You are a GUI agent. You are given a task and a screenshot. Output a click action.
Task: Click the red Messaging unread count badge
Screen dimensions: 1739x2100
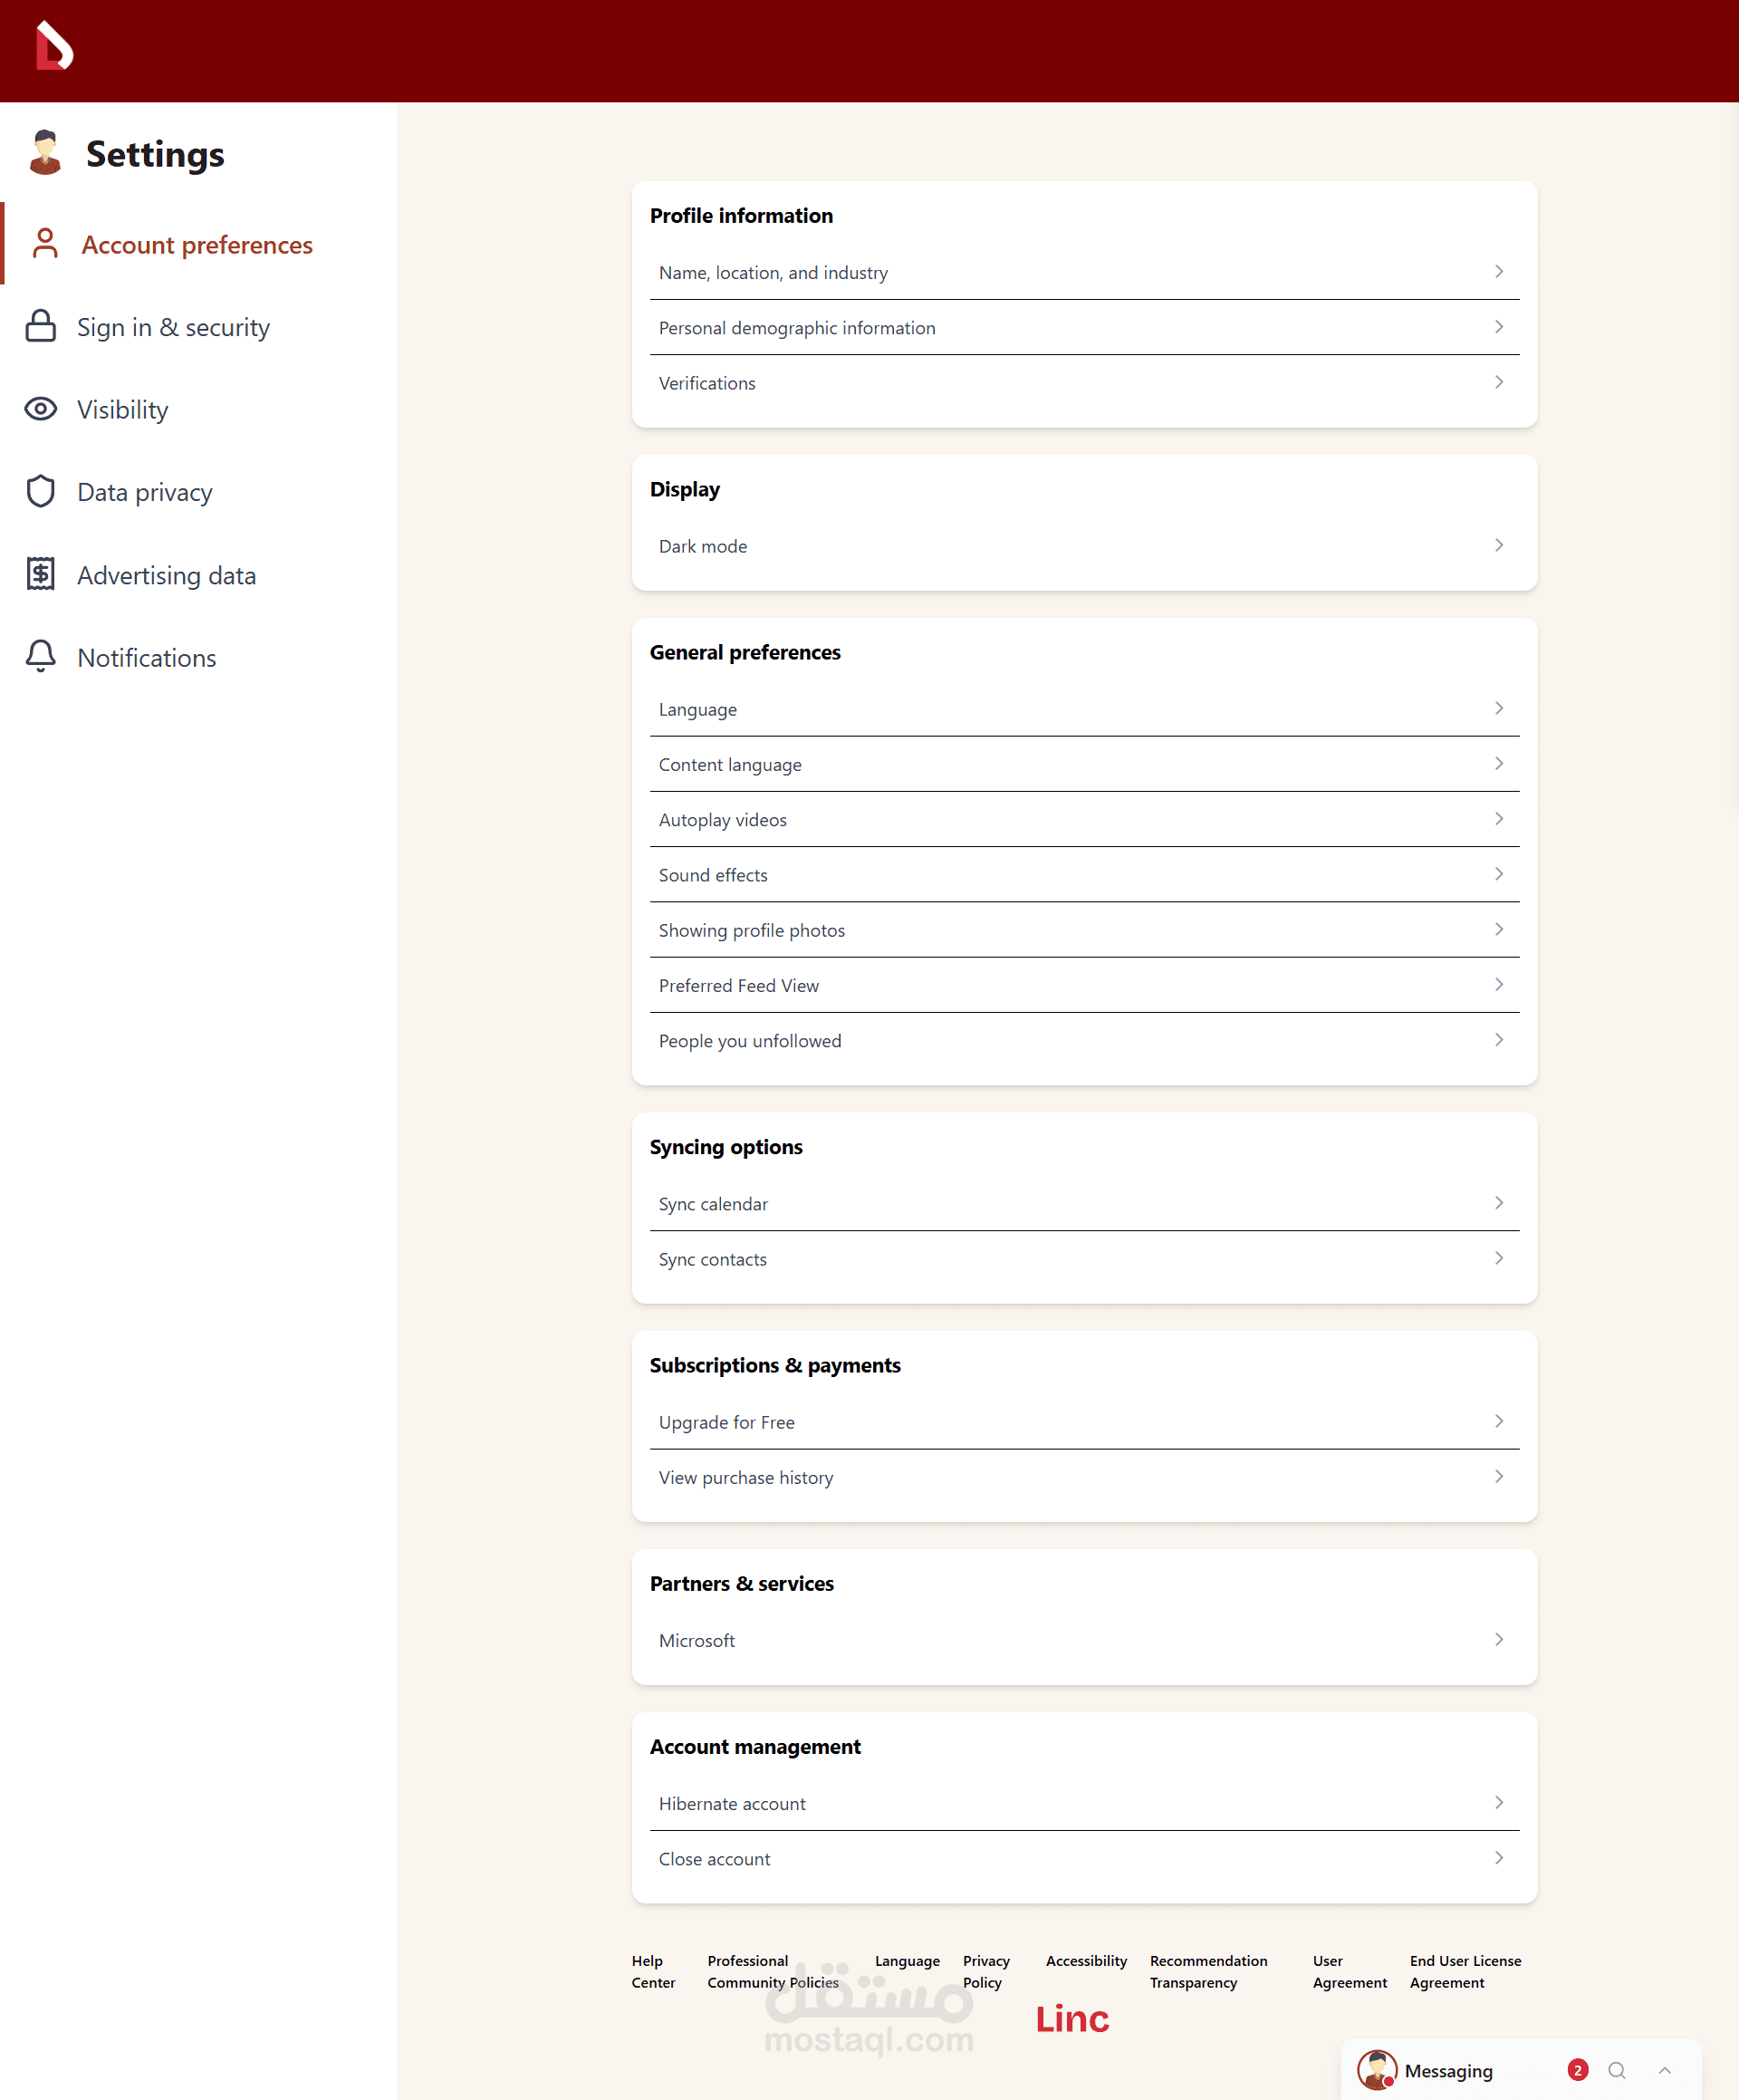pos(1577,2070)
